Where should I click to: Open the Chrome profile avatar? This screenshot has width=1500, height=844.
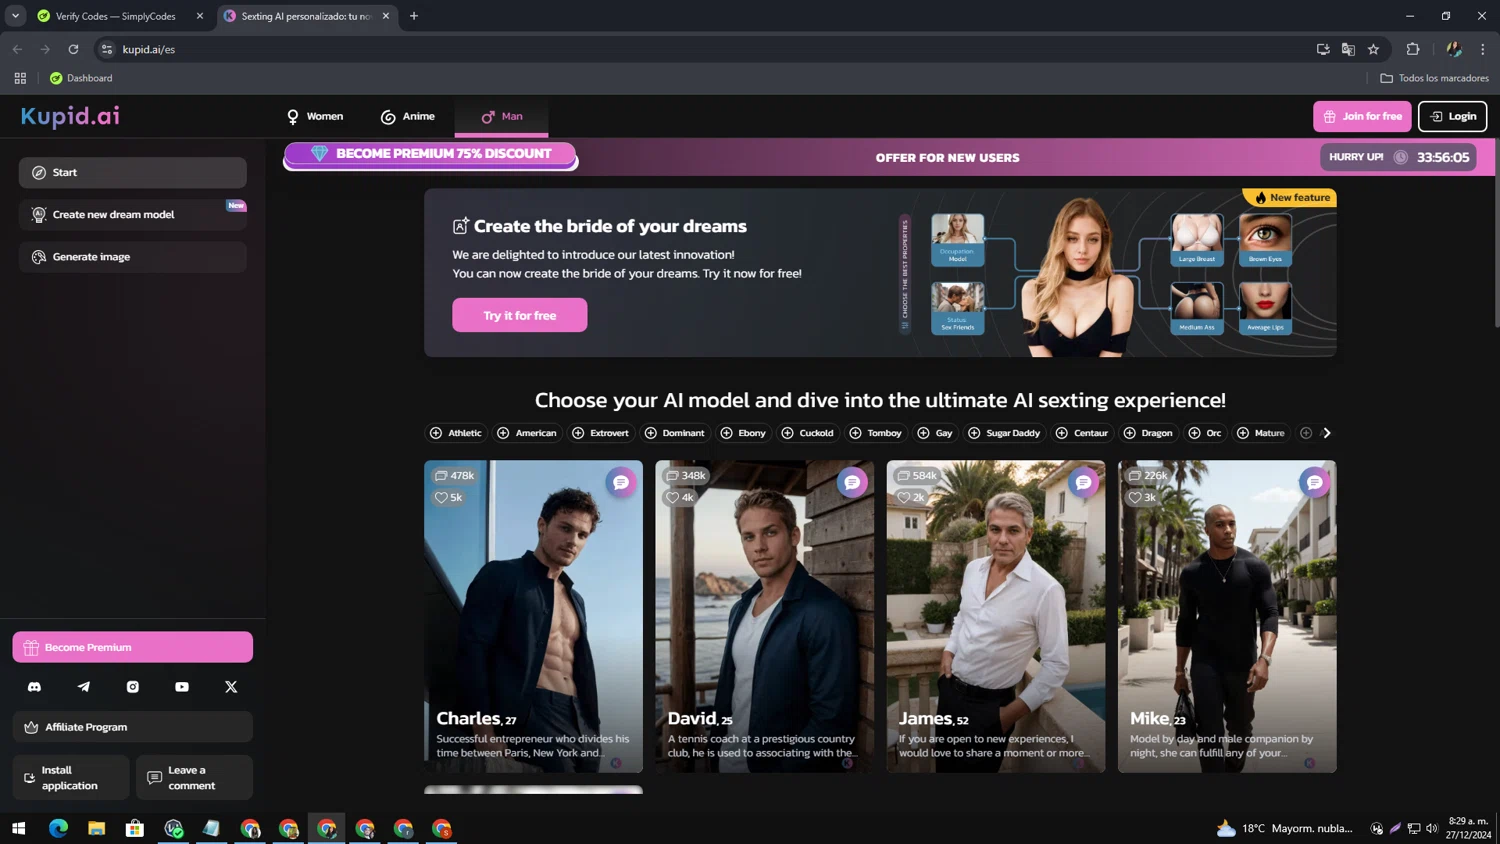coord(1454,49)
